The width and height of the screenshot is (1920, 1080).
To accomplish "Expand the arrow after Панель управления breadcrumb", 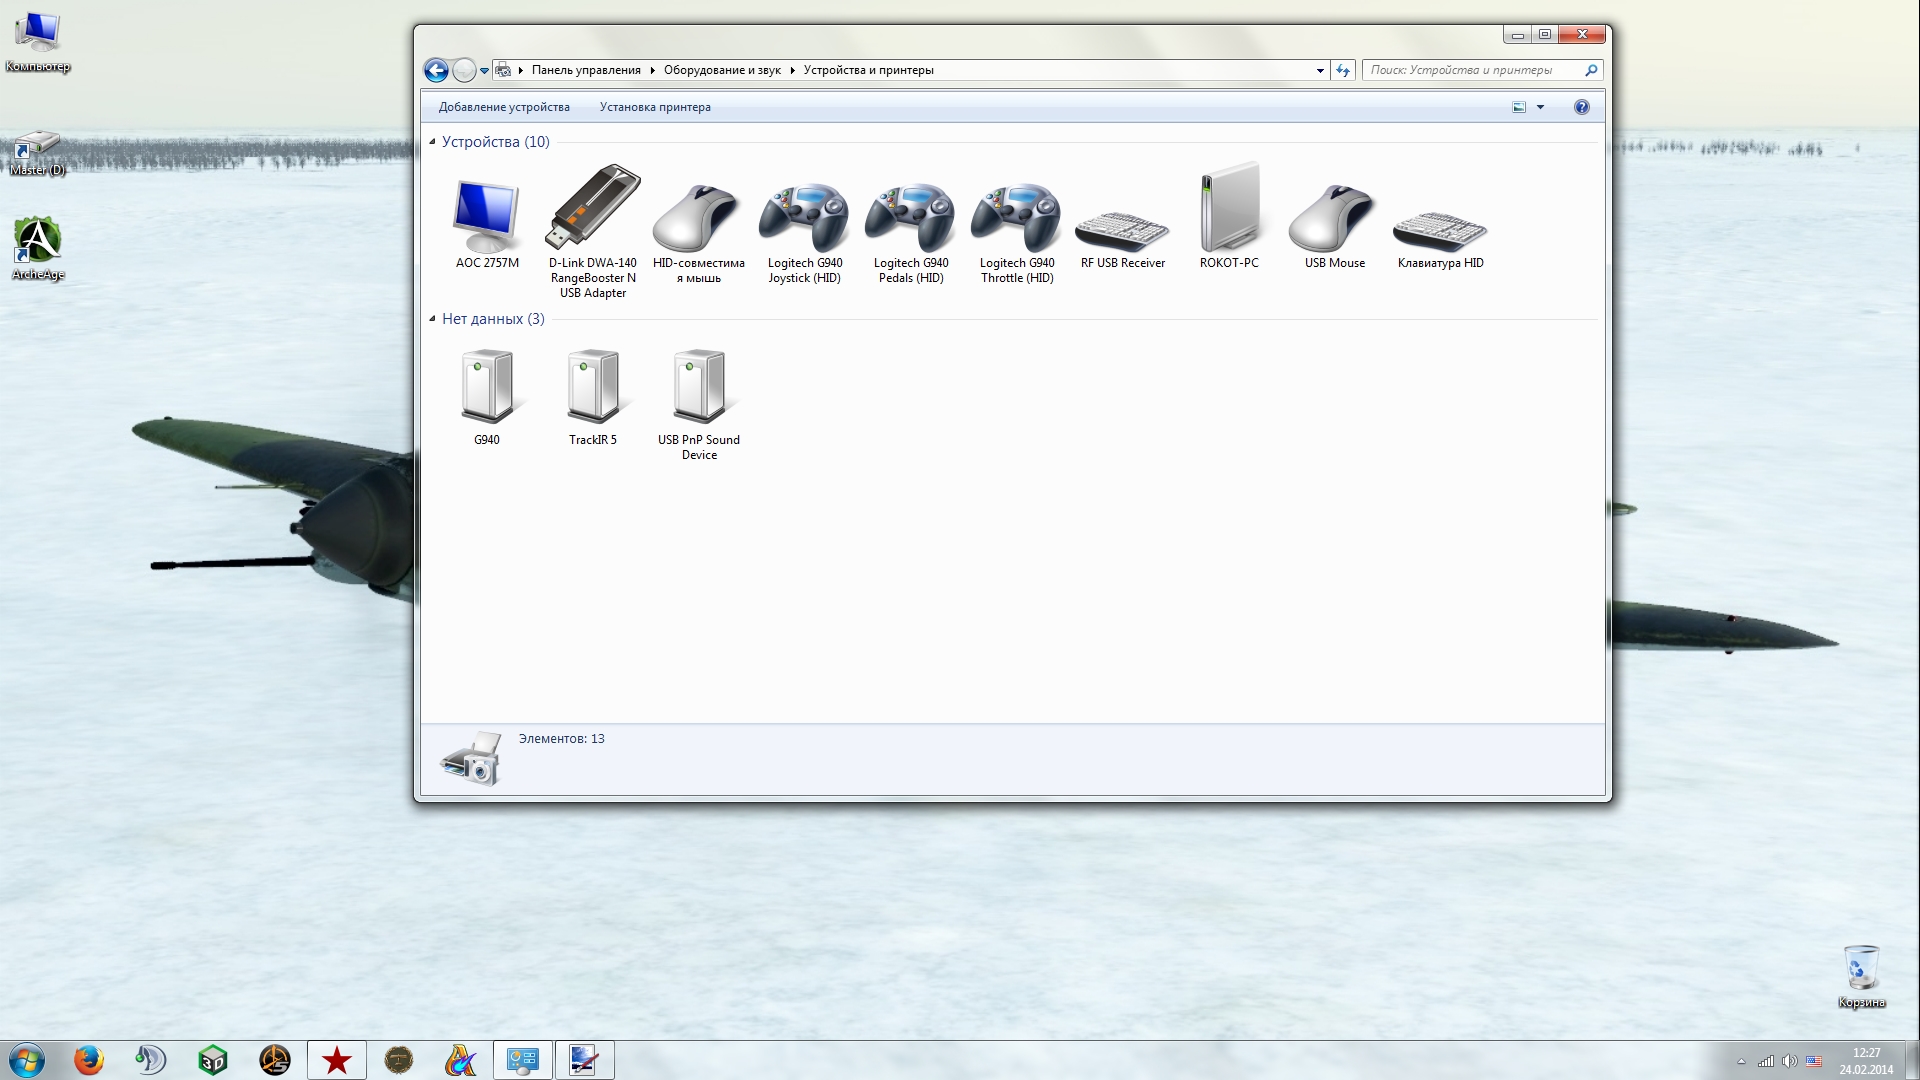I will (x=652, y=70).
